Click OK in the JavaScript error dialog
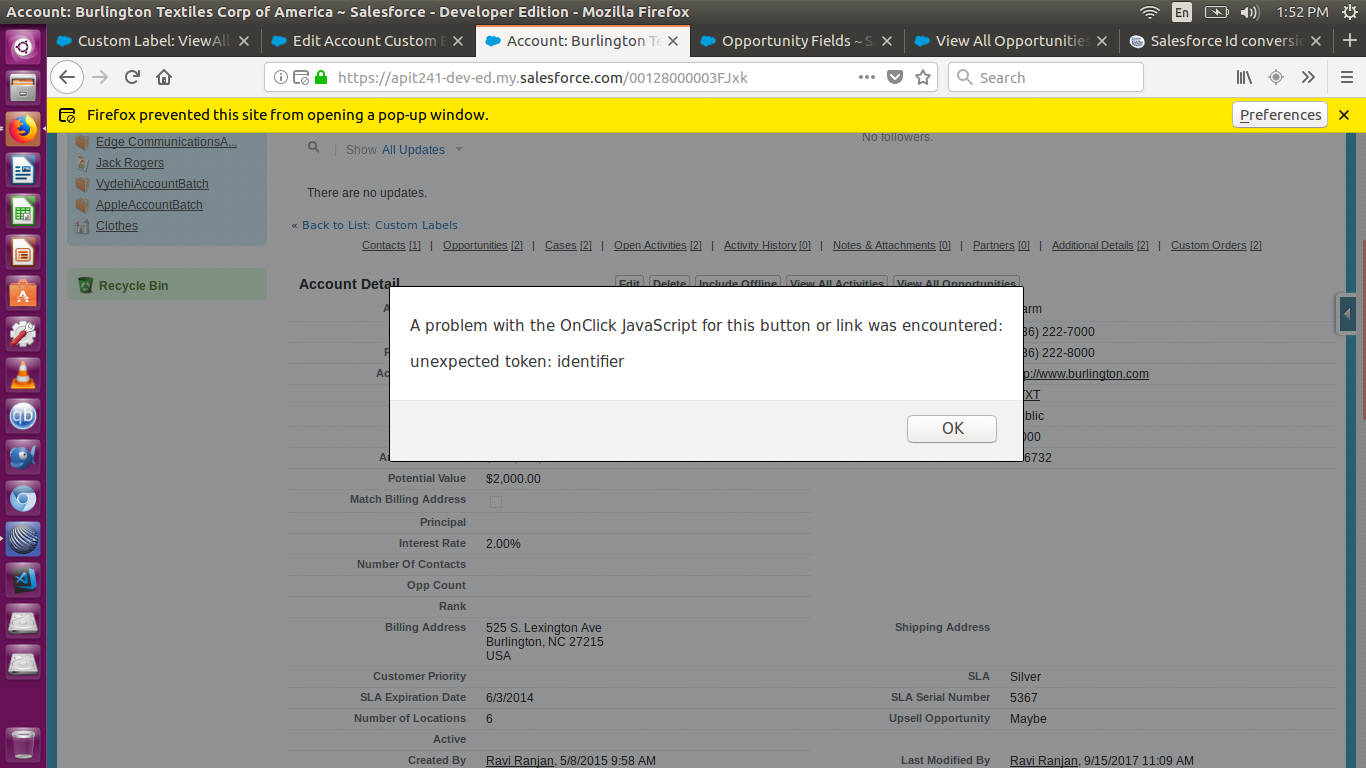The height and width of the screenshot is (768, 1366). pos(951,428)
